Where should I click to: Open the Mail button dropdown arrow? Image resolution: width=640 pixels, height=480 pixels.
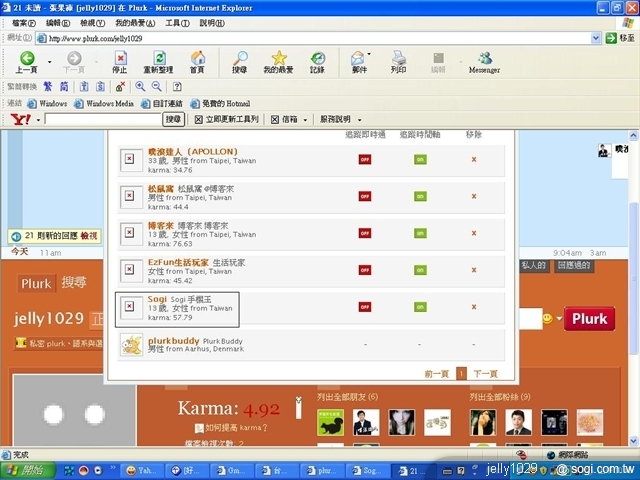pos(369,54)
